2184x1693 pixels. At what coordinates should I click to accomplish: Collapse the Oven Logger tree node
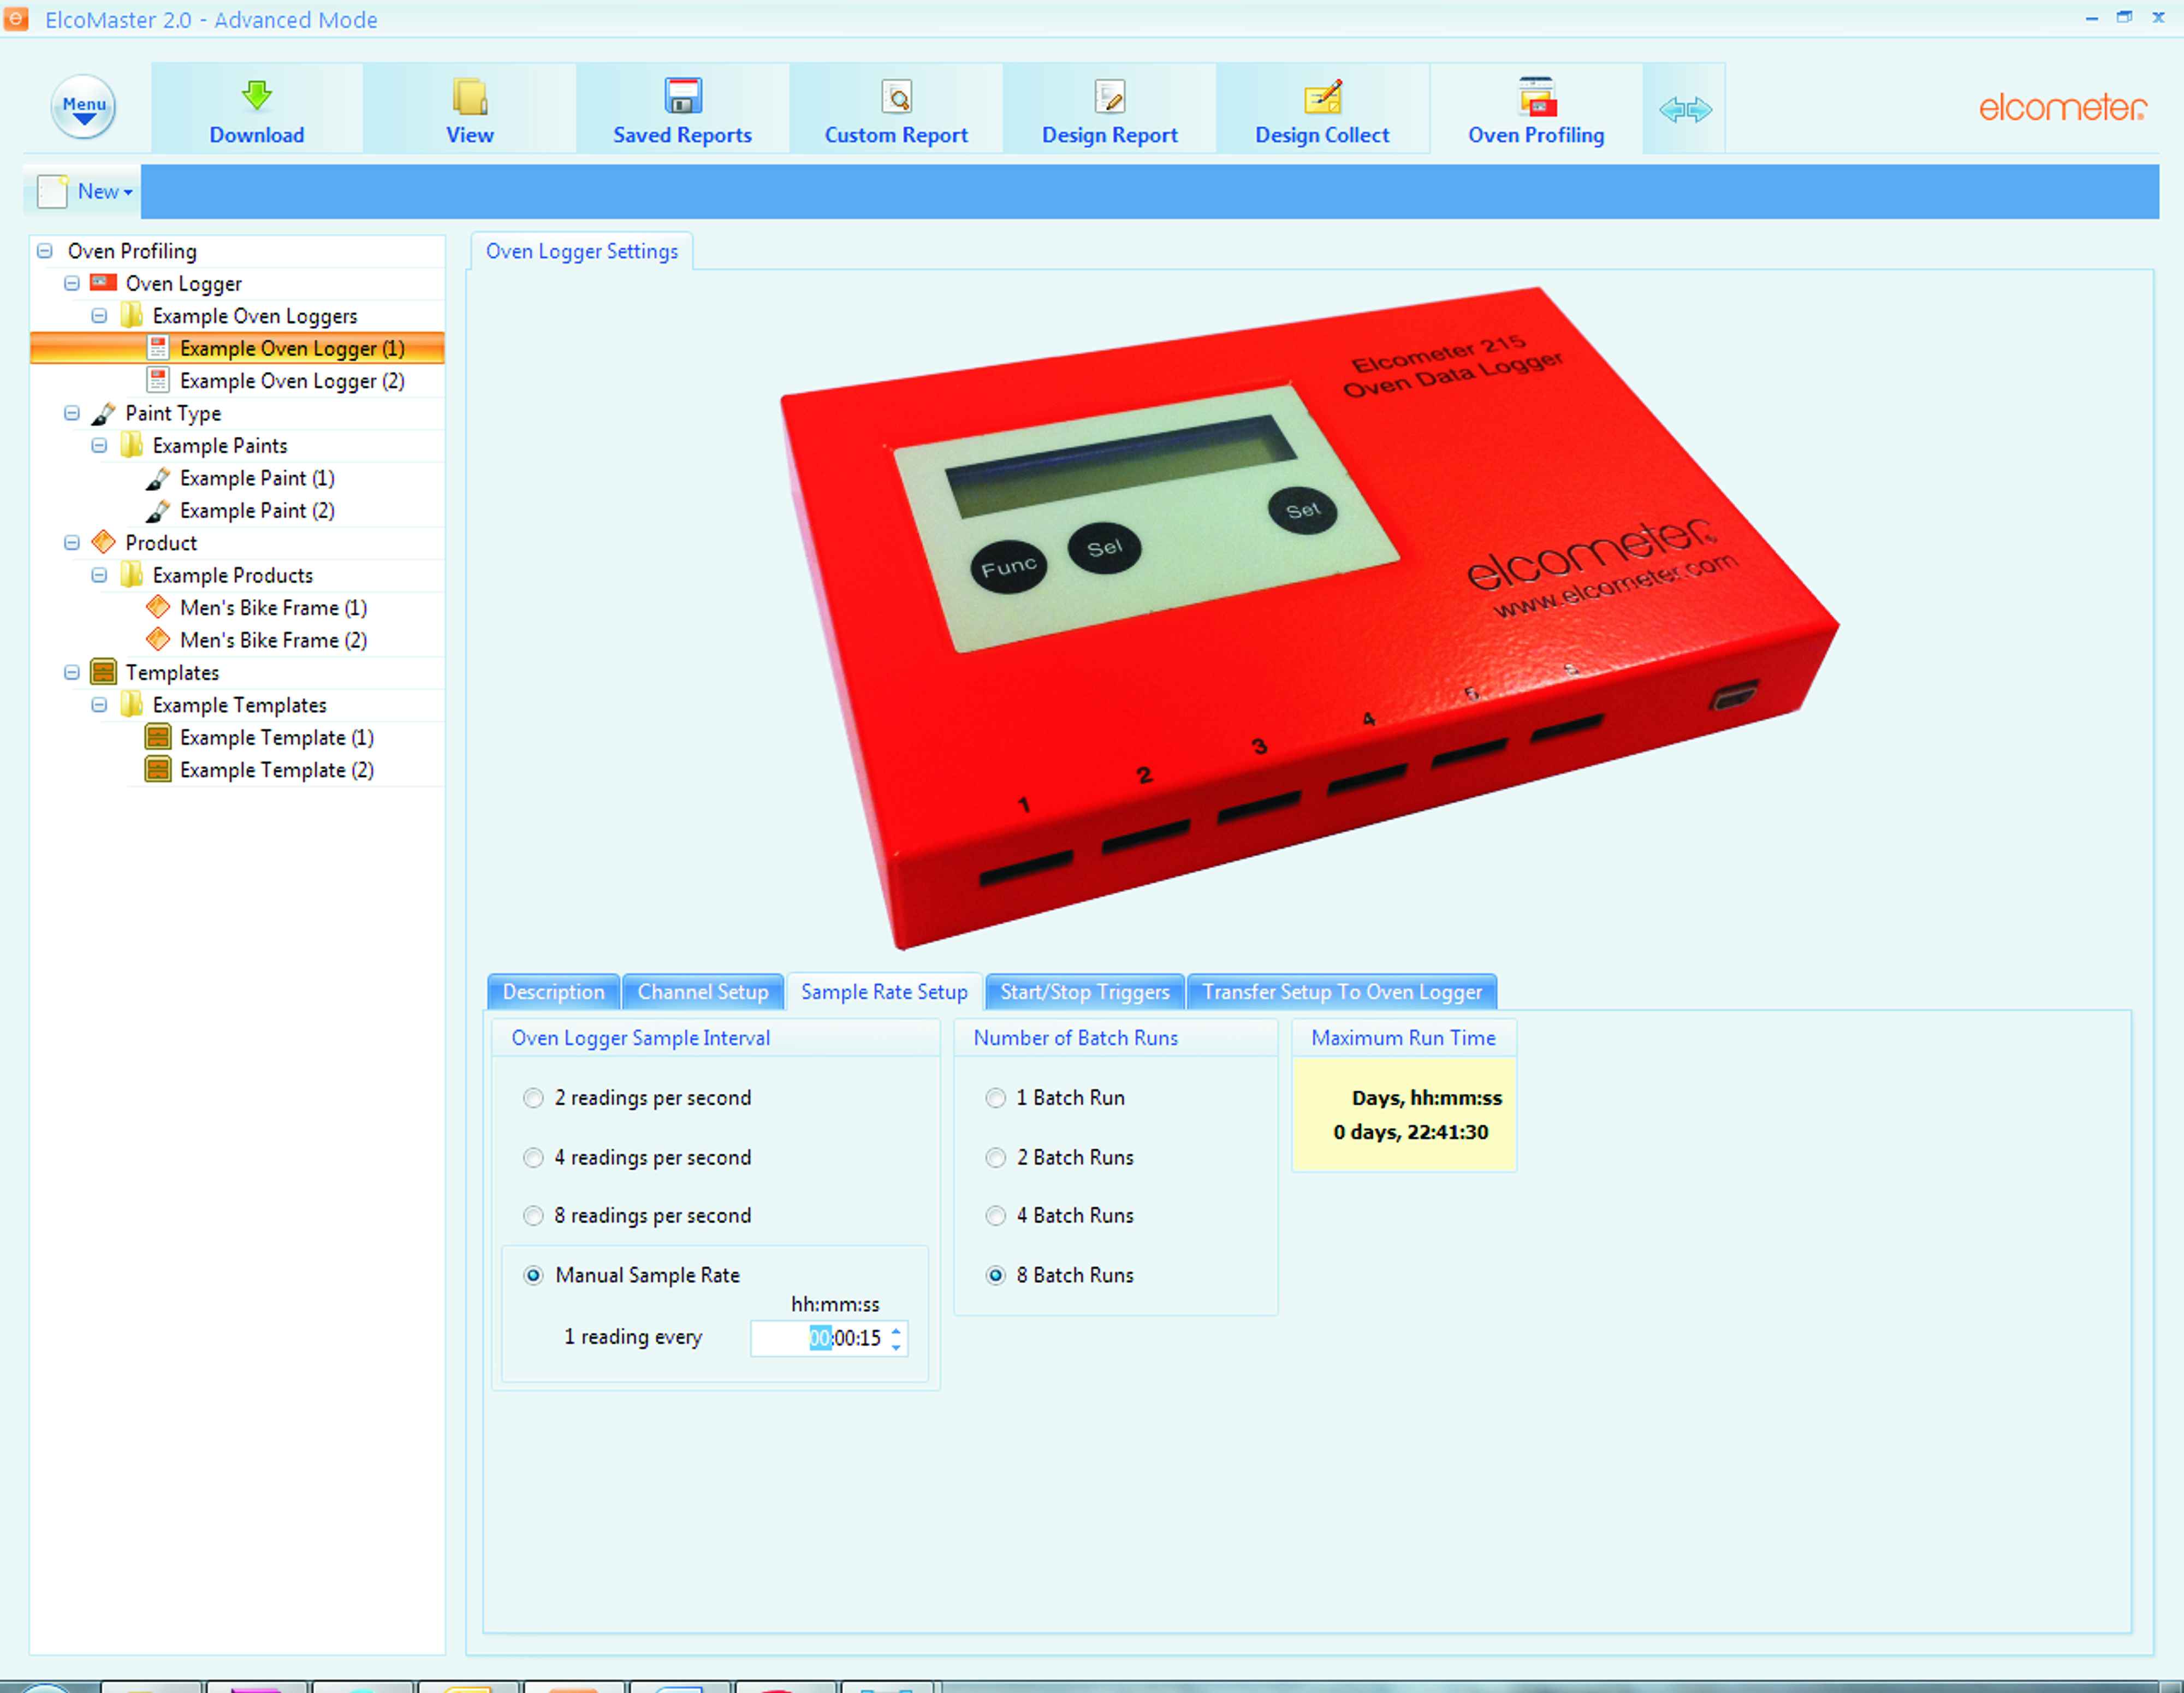(72, 284)
